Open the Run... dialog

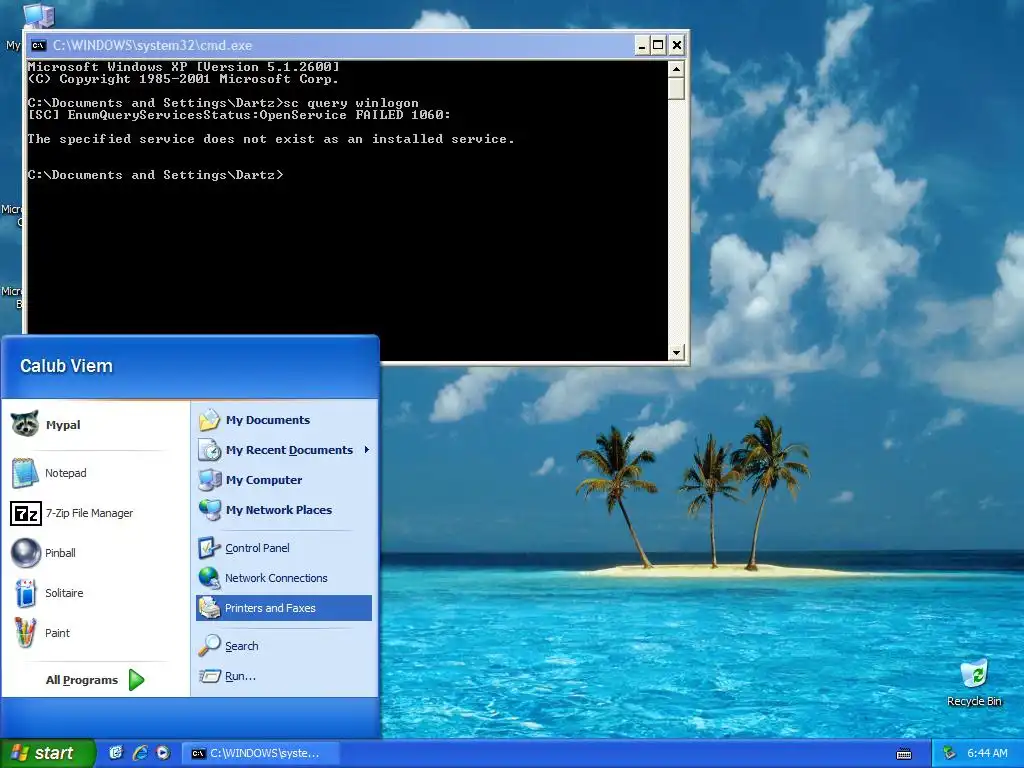(x=283, y=676)
